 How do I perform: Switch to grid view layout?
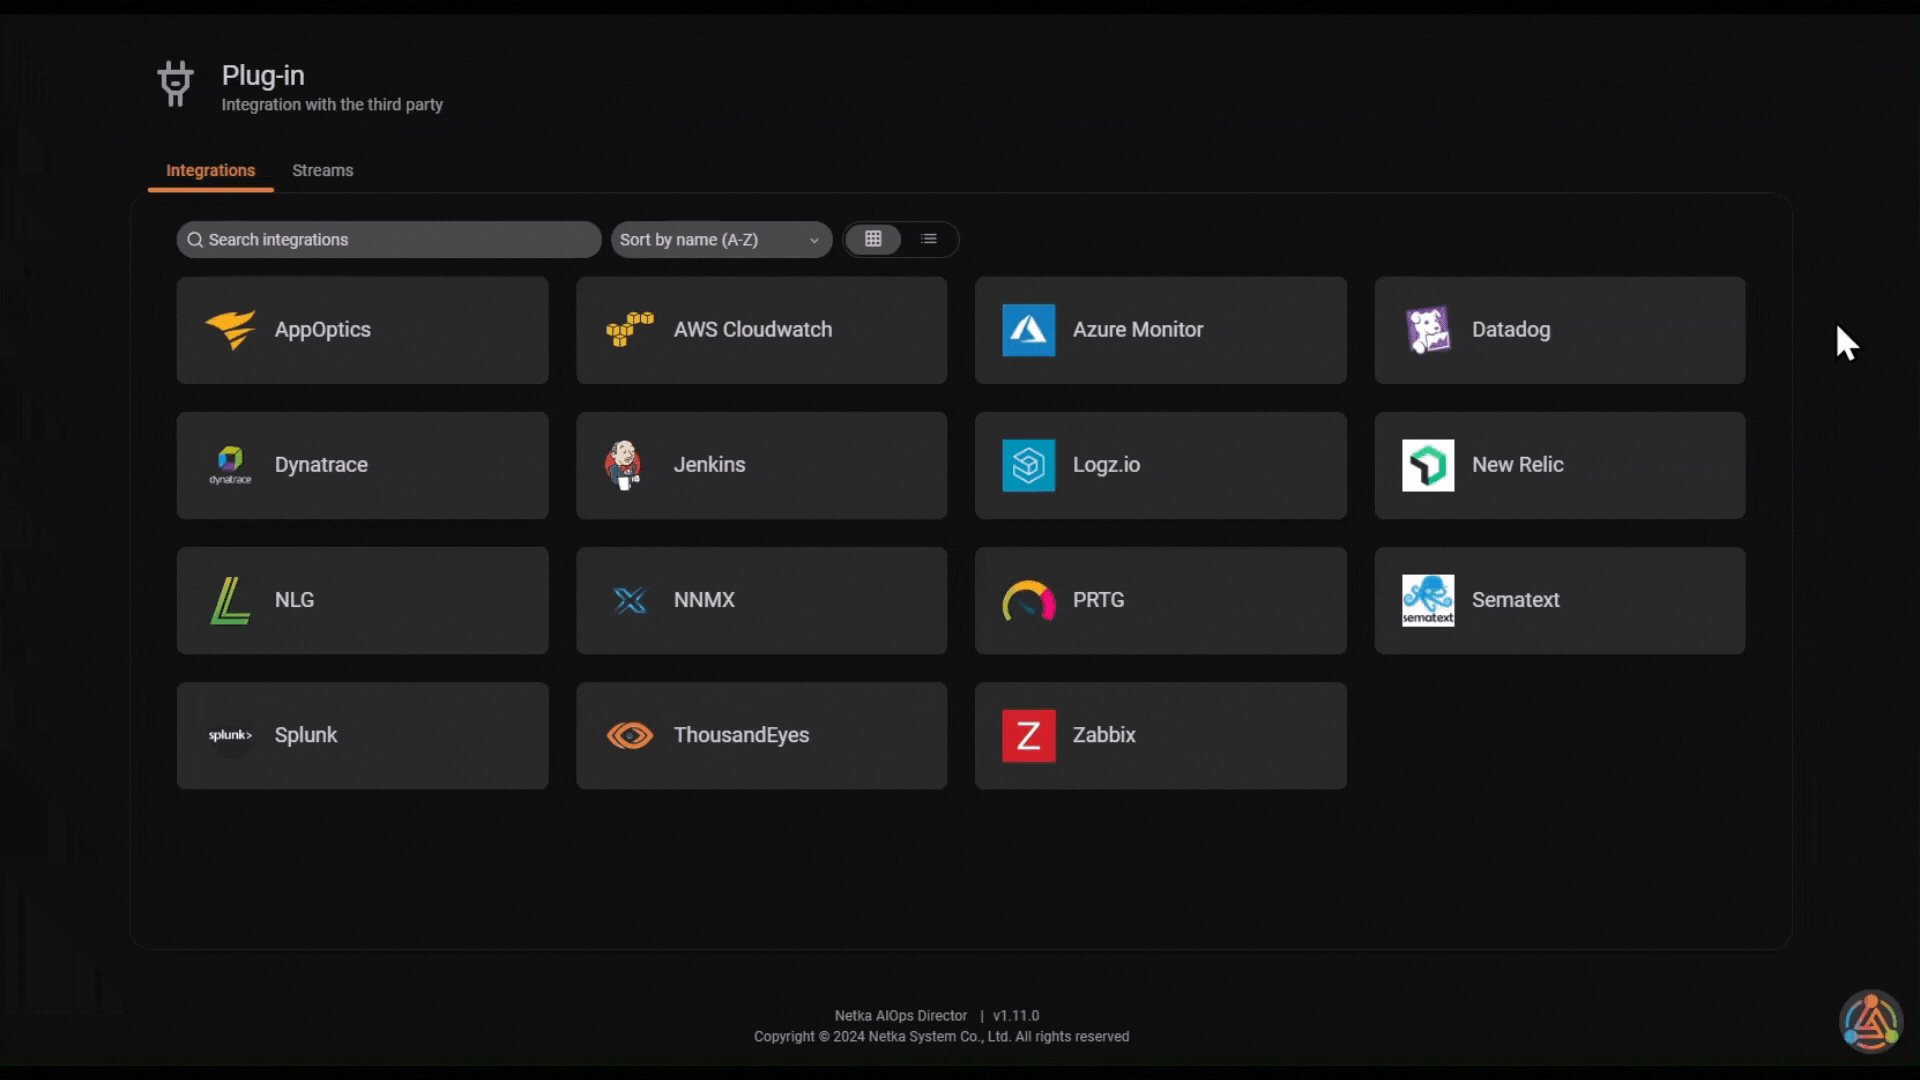[873, 239]
